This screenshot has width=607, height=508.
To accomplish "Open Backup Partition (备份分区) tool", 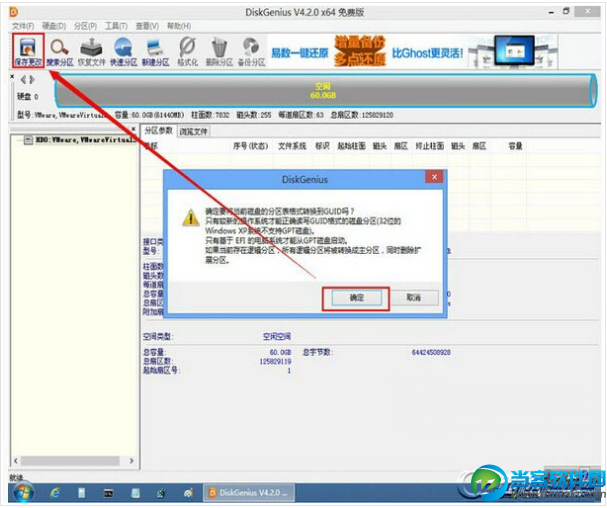I will click(251, 52).
